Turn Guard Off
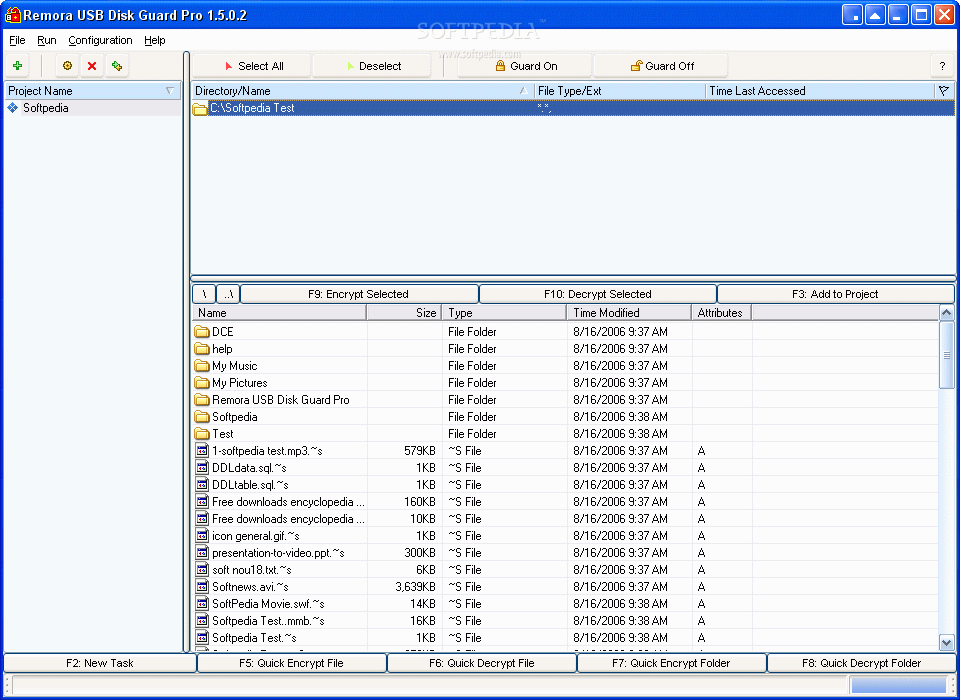The width and height of the screenshot is (960, 700). click(x=661, y=66)
